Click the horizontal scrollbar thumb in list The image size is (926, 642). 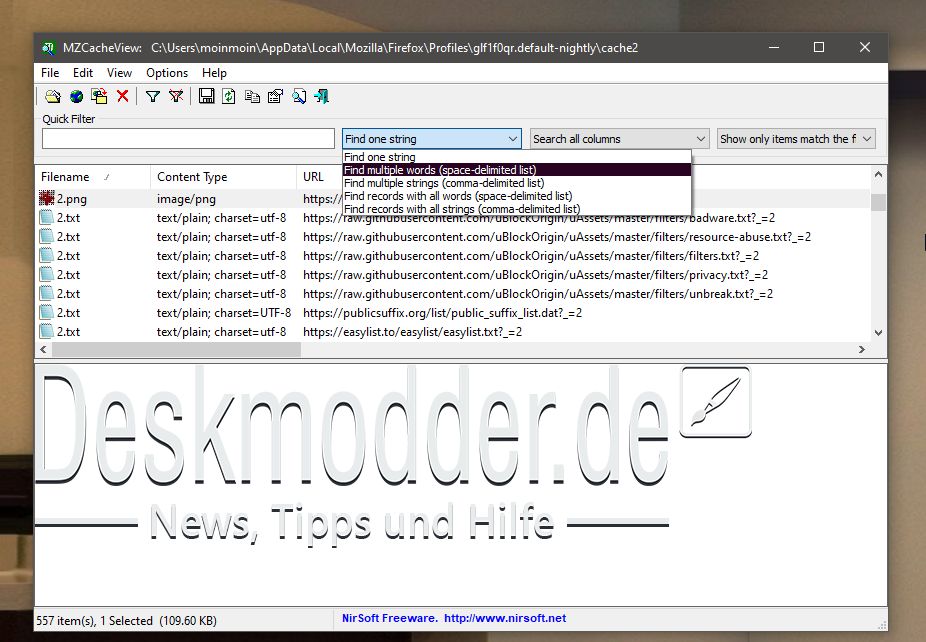pos(176,349)
